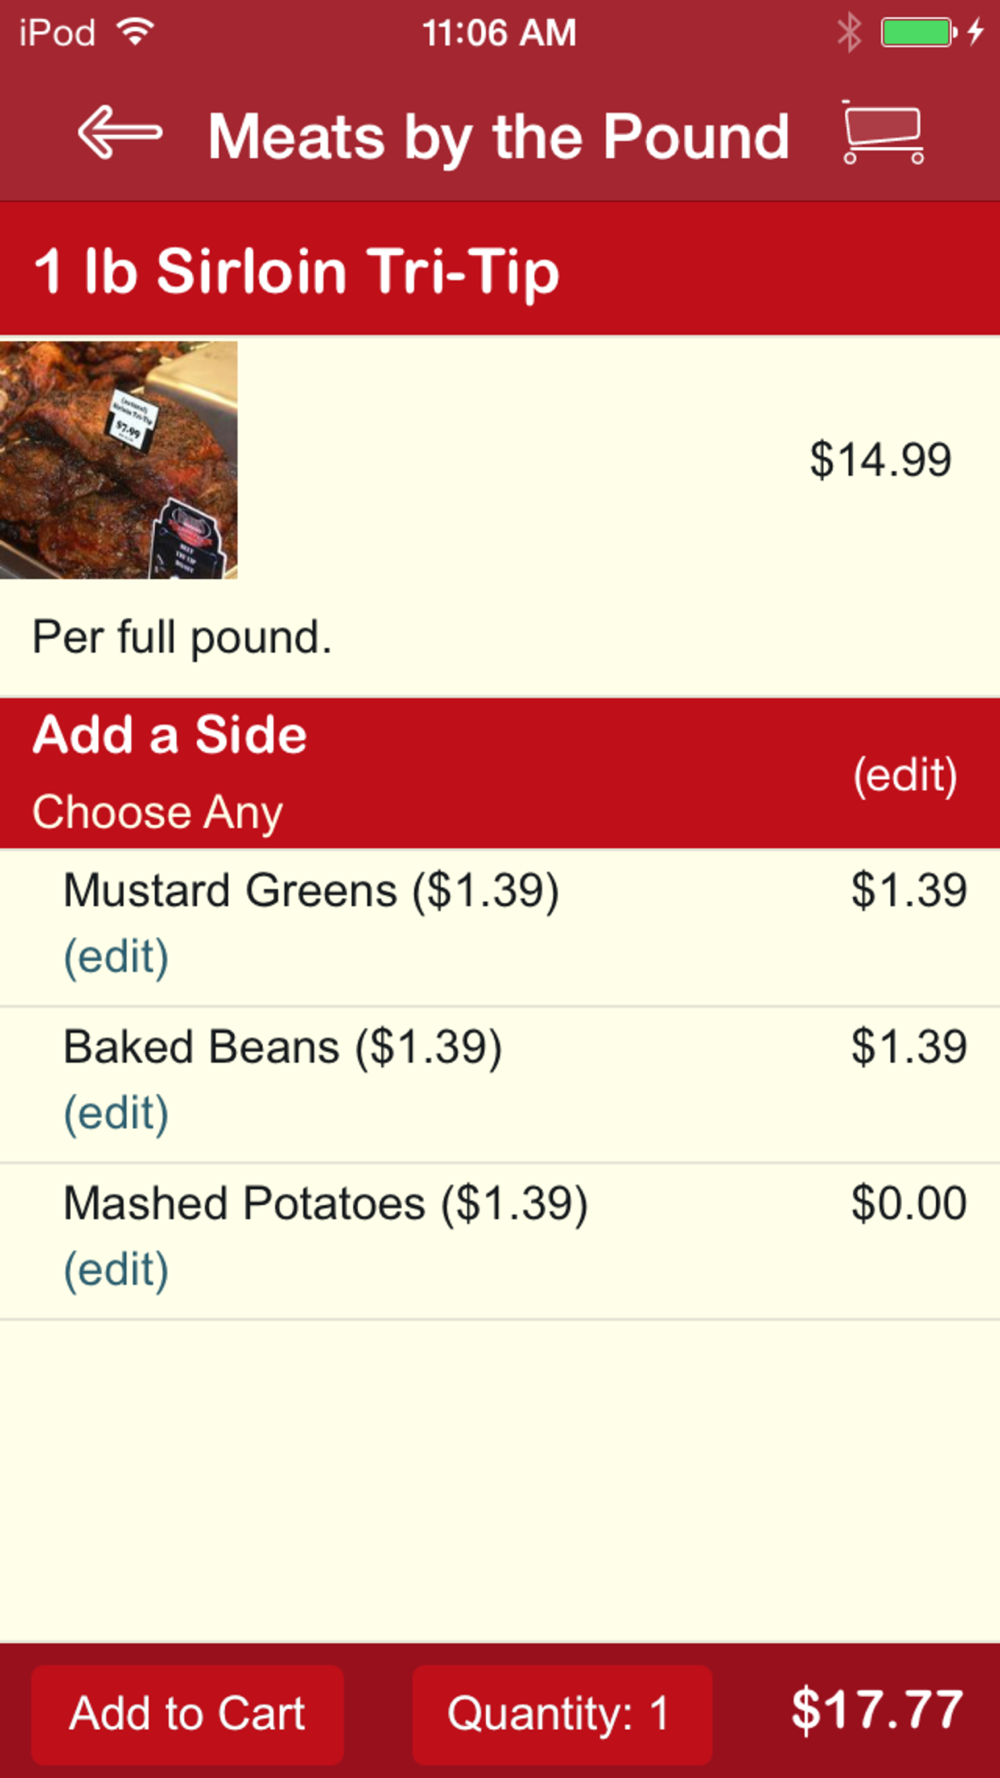Tap the $14.99 item price
The image size is (1000, 1778).
coord(880,460)
